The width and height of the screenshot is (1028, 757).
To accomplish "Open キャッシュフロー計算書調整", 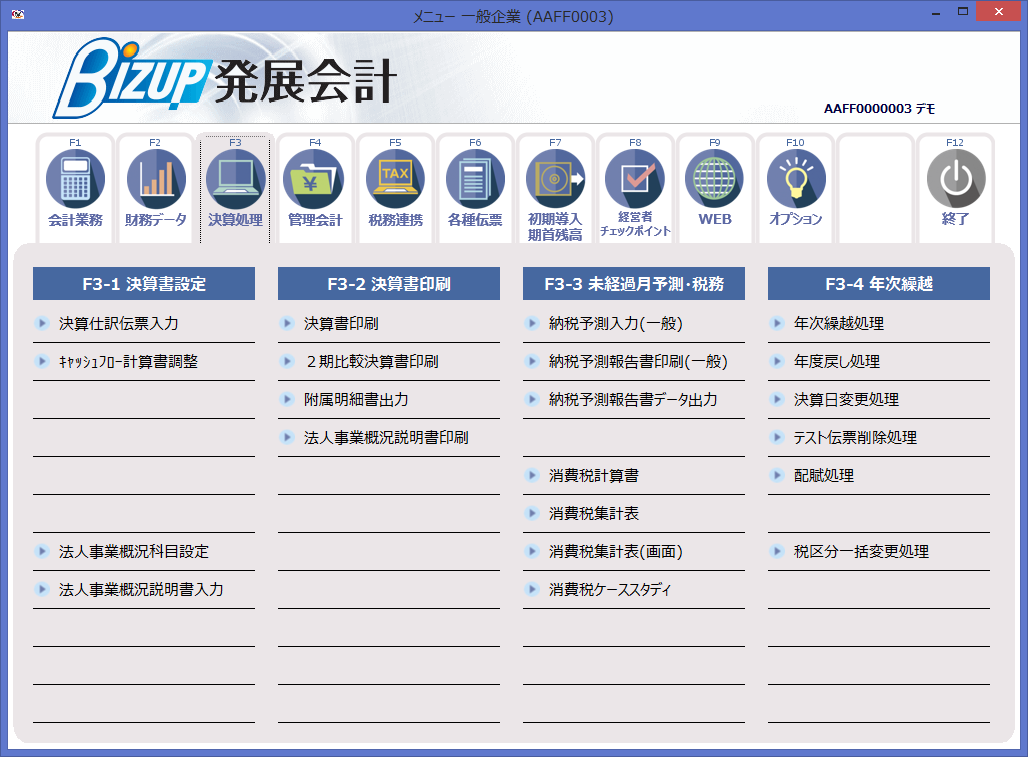I will coord(106,360).
